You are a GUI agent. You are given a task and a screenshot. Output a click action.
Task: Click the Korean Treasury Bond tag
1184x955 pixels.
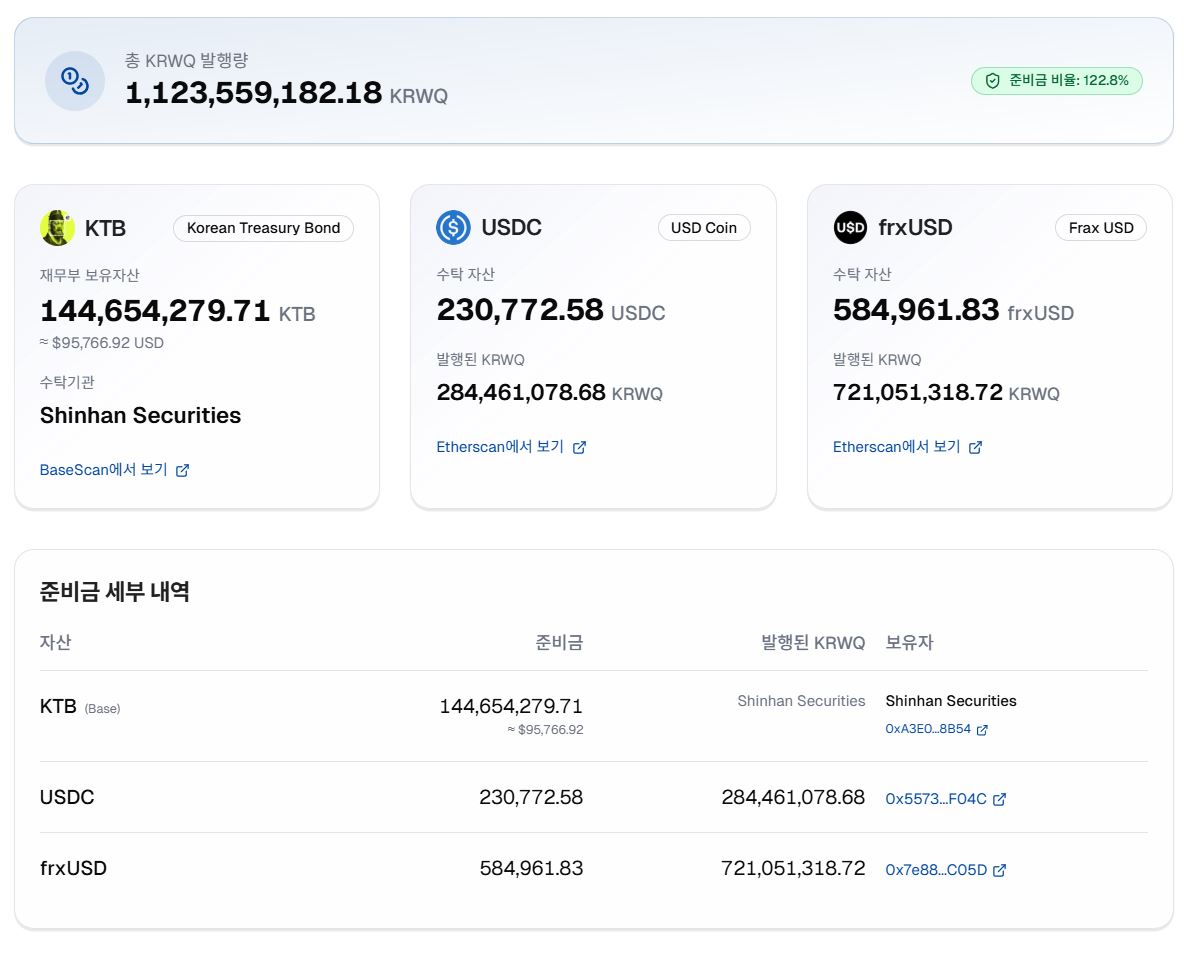(263, 228)
